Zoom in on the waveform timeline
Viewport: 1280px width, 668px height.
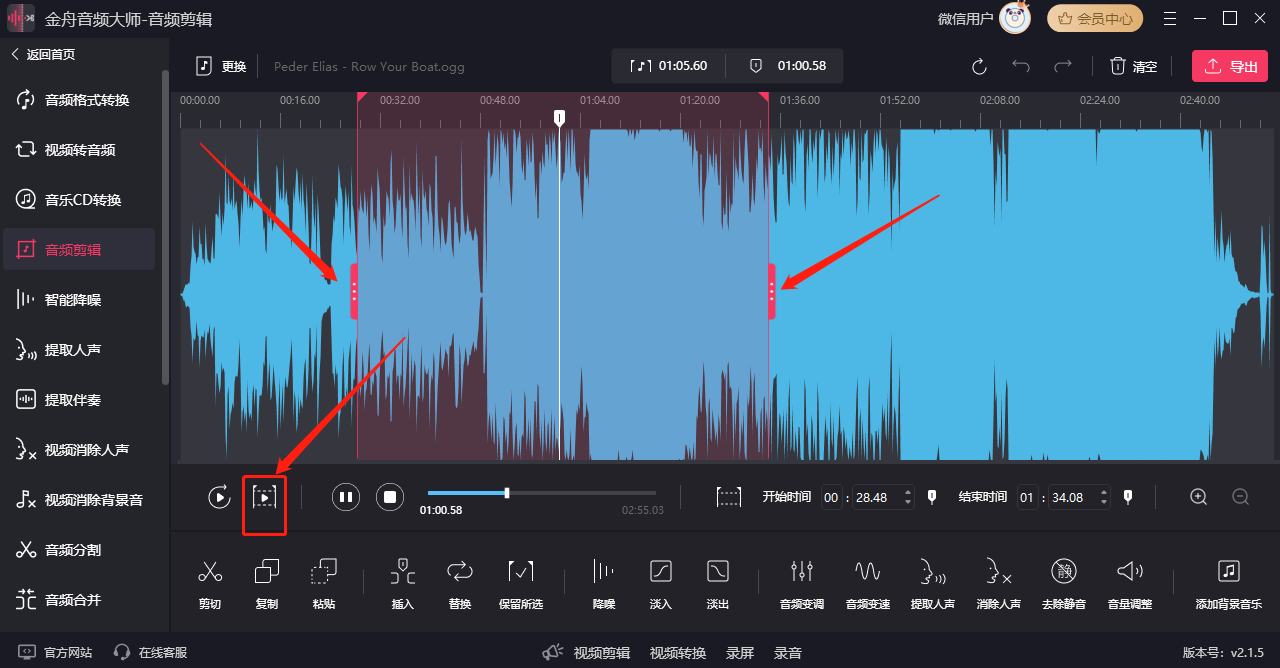(1199, 497)
